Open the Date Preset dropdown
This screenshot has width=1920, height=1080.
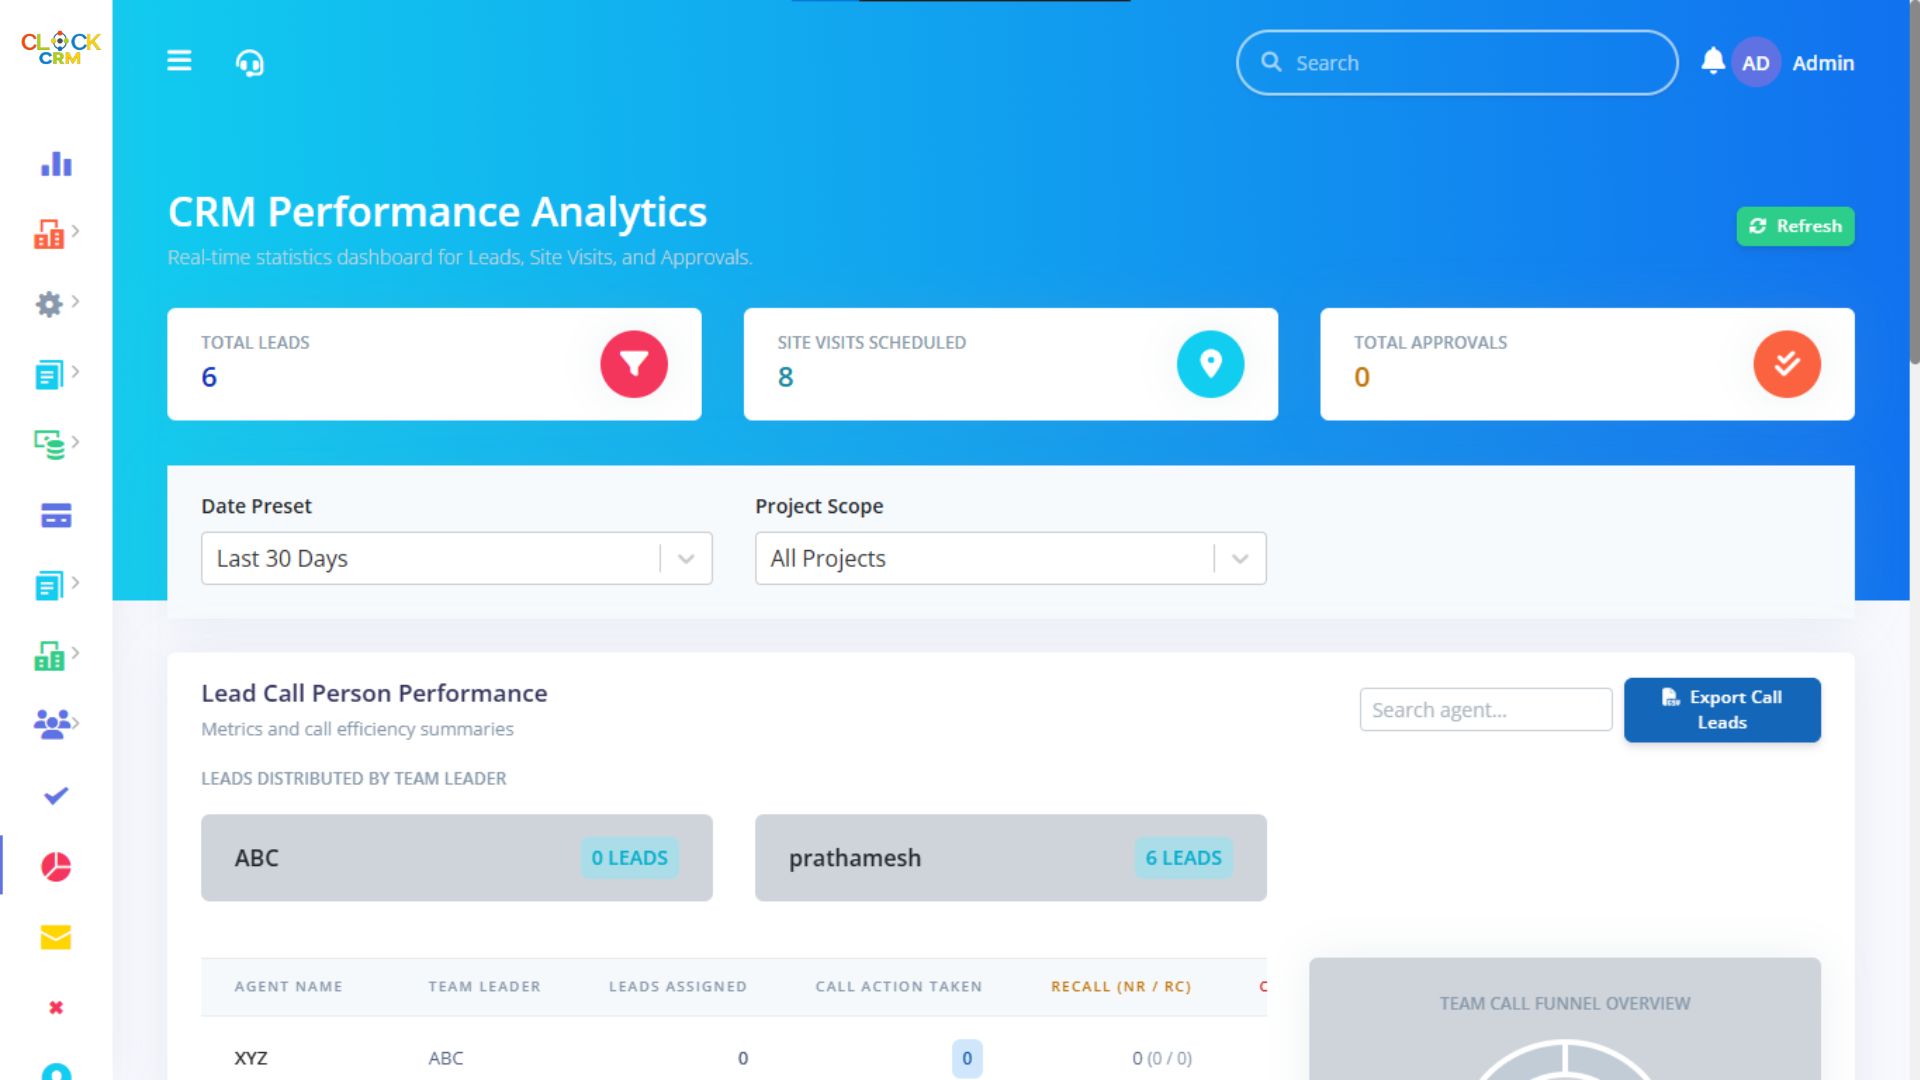(x=456, y=558)
